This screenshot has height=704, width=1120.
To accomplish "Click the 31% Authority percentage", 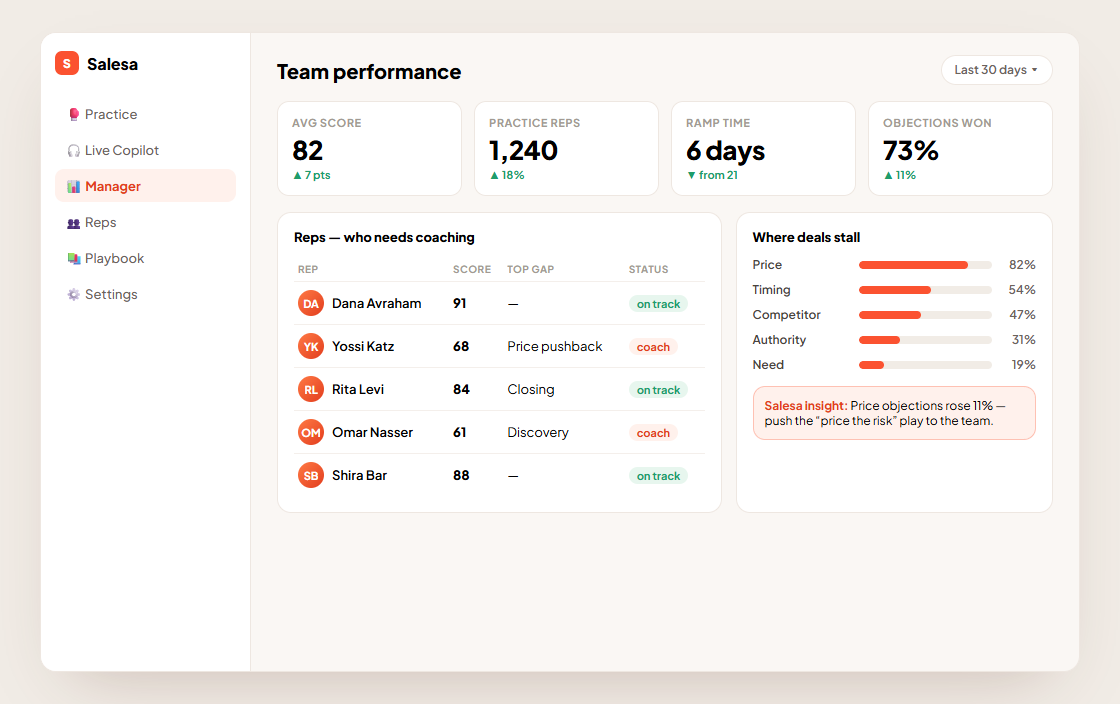I will (x=1024, y=340).
